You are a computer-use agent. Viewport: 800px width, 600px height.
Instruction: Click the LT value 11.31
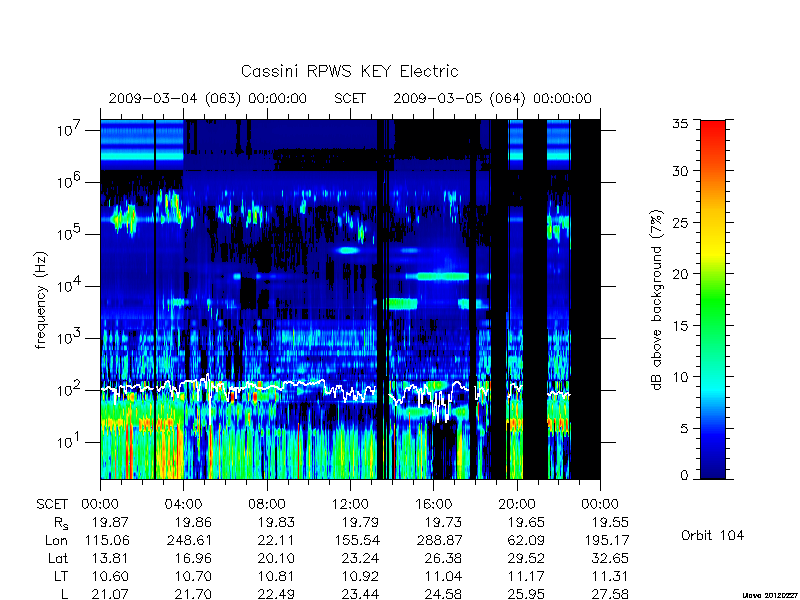click(x=610, y=576)
